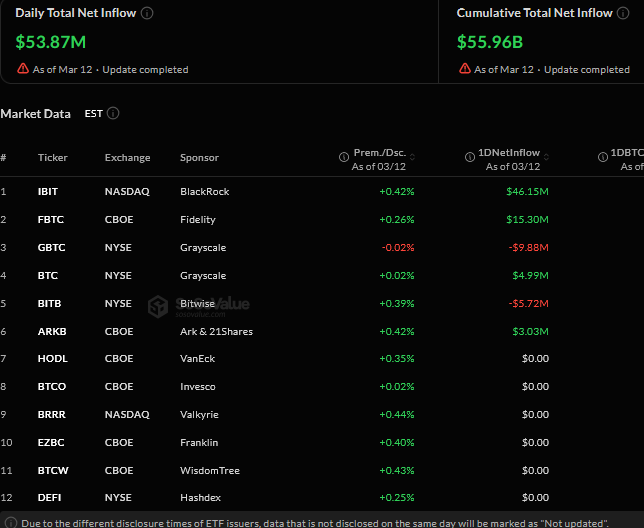Click the Exchange column header
Image resolution: width=644 pixels, height=528 pixels.
127,158
